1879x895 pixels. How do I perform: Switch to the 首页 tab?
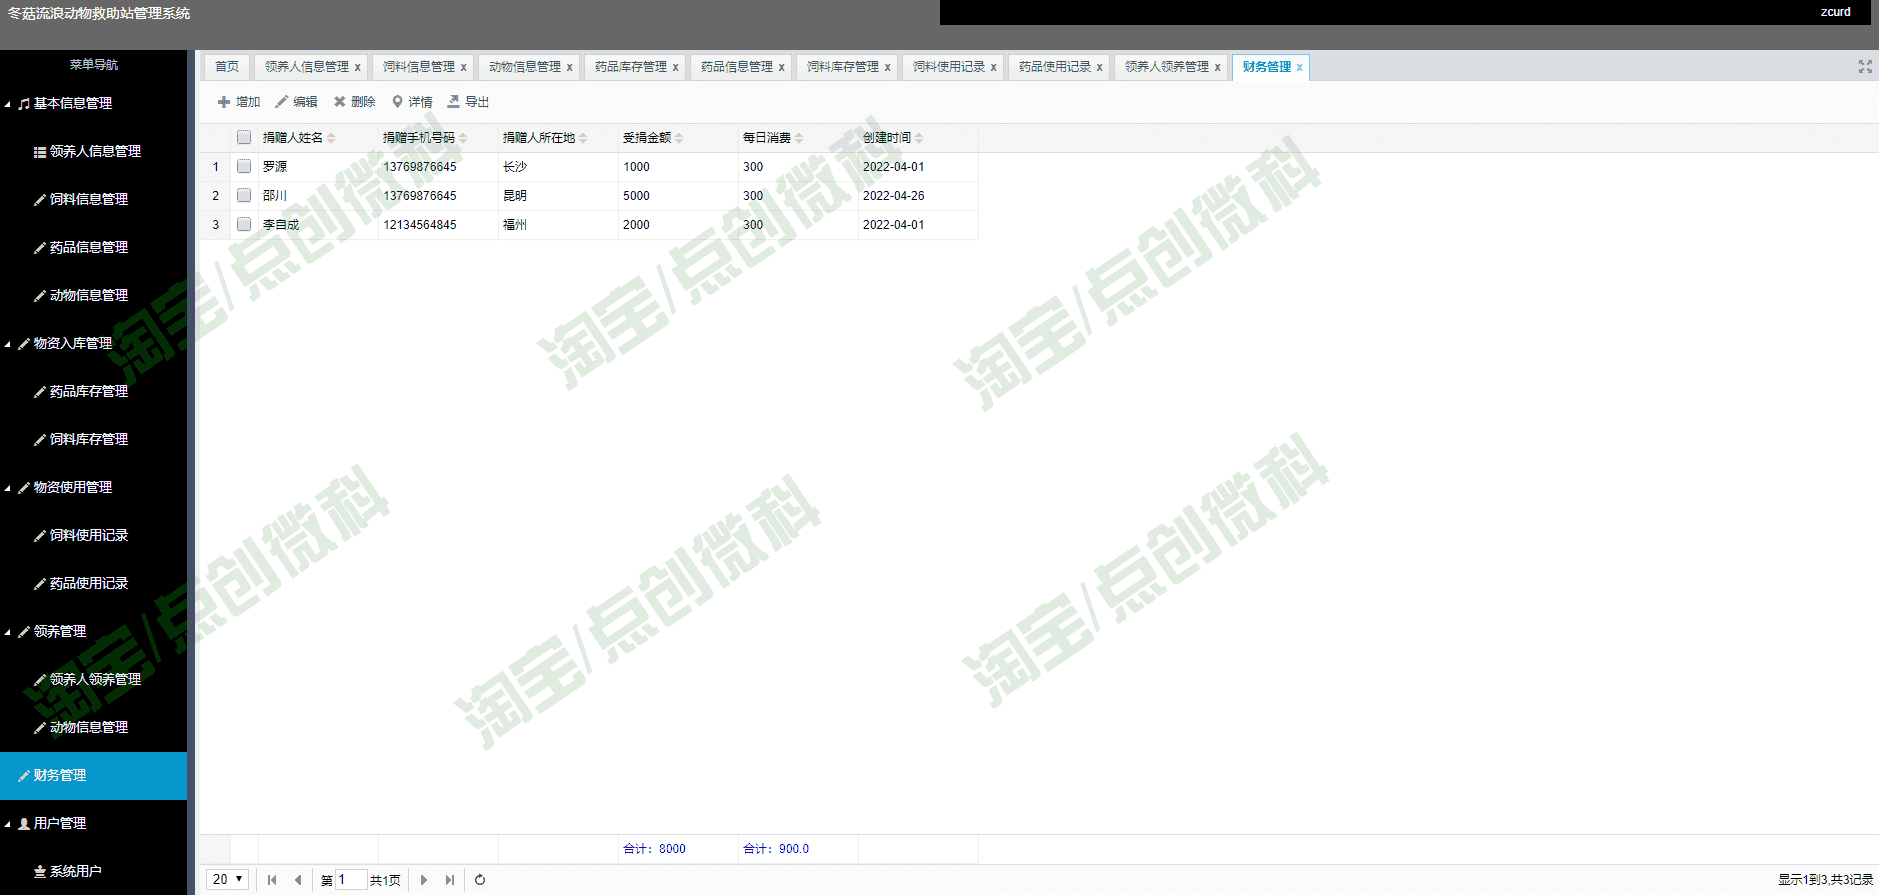[227, 67]
